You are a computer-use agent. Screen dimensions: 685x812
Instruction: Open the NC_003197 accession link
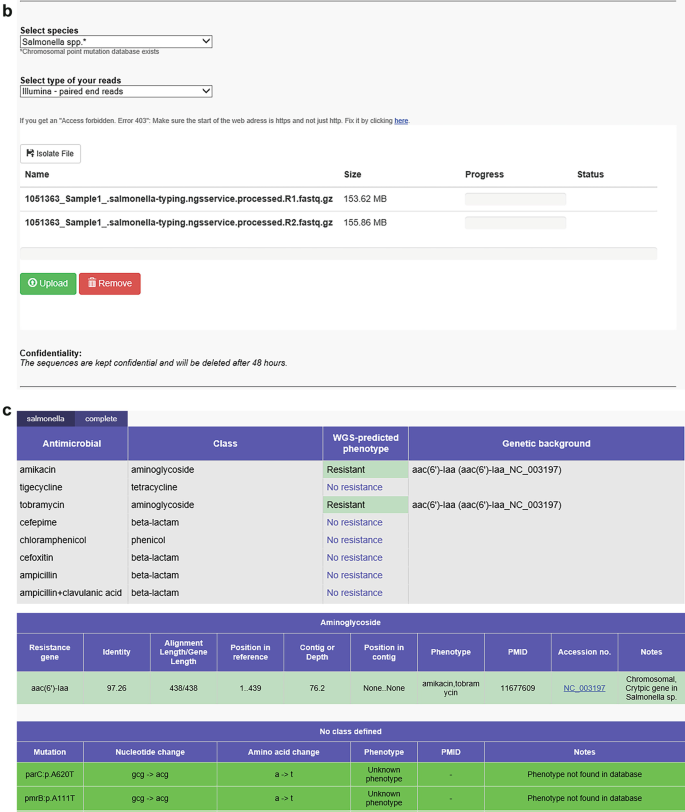click(584, 687)
